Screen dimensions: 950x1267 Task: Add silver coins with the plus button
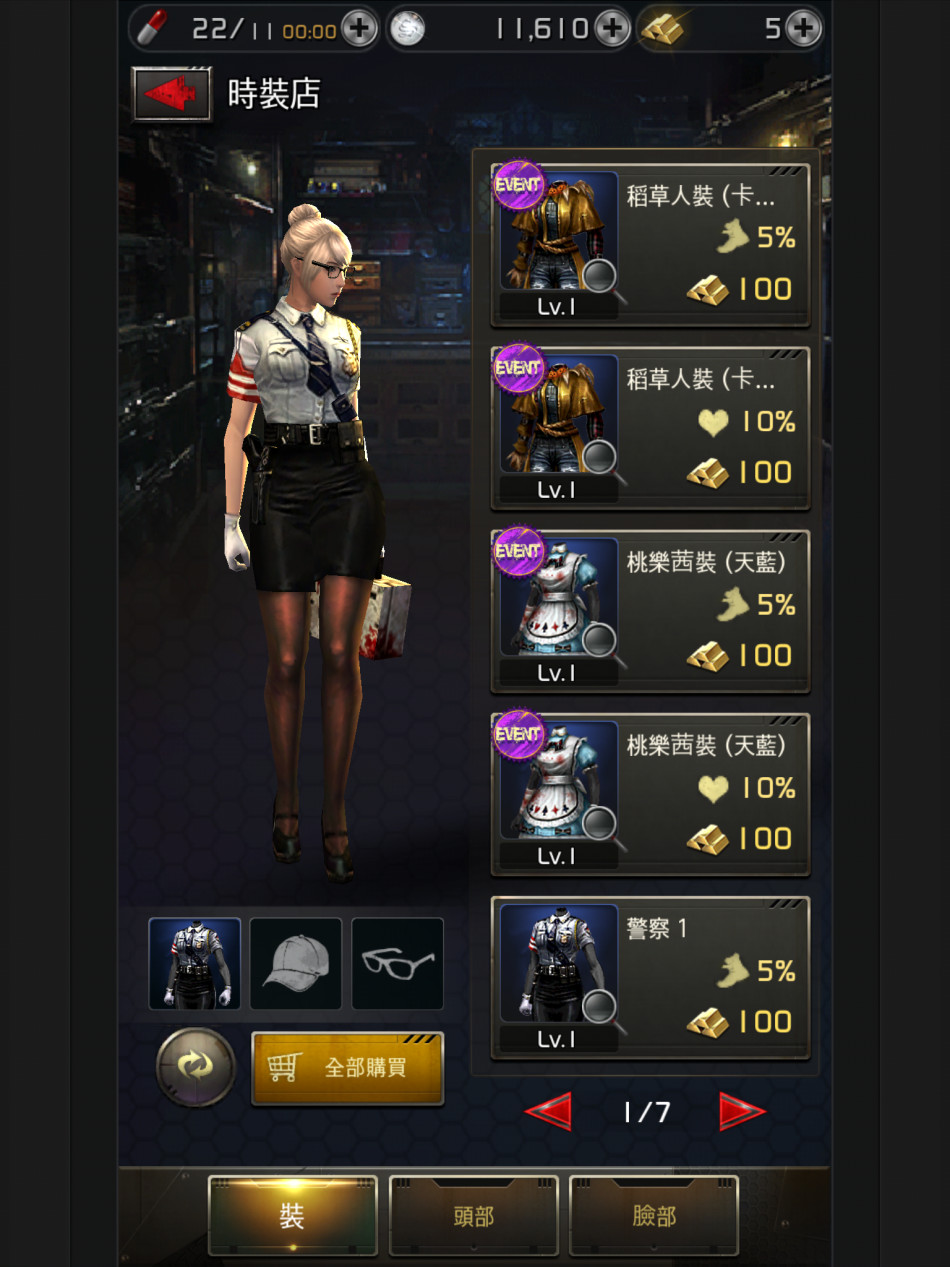click(x=612, y=29)
